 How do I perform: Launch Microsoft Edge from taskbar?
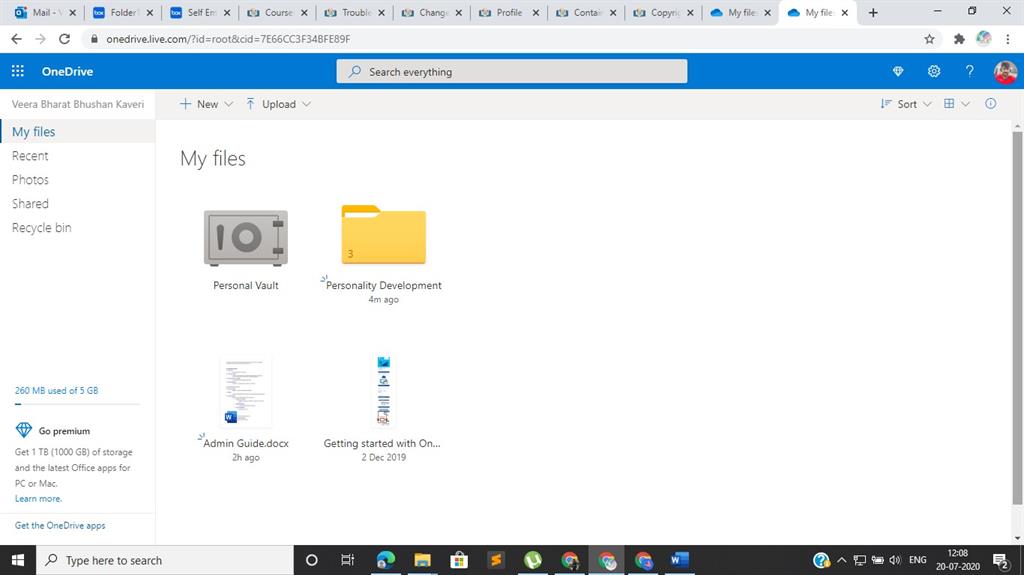click(385, 560)
